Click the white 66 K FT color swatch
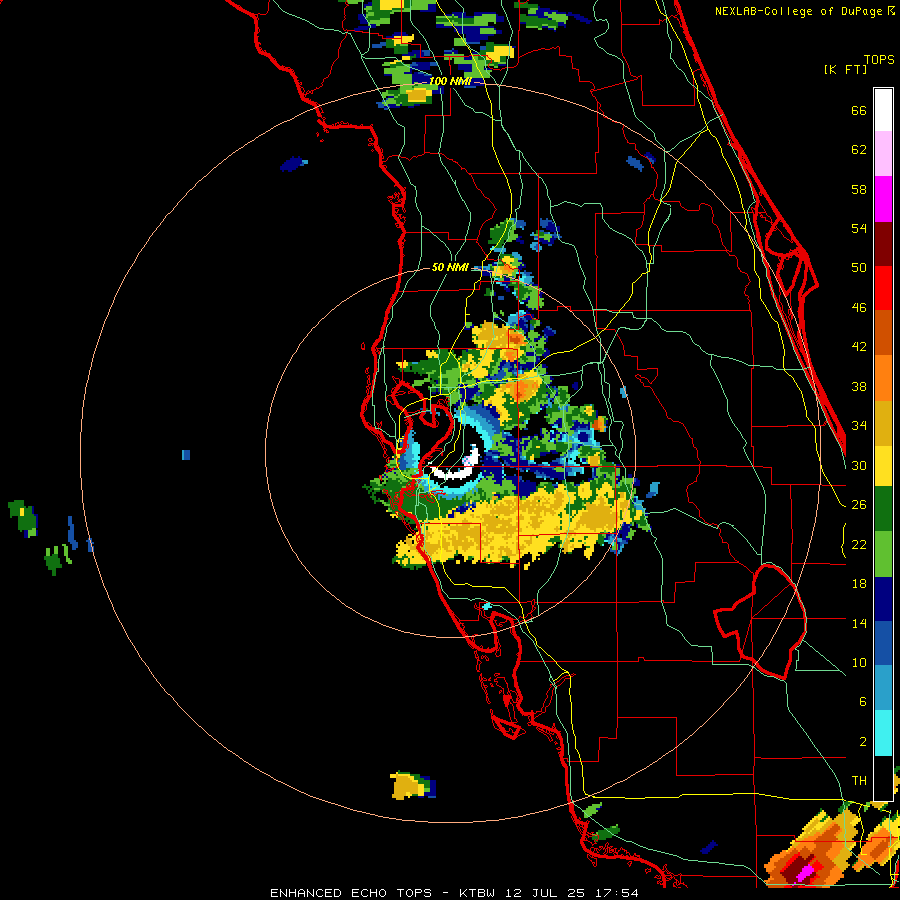 (883, 110)
